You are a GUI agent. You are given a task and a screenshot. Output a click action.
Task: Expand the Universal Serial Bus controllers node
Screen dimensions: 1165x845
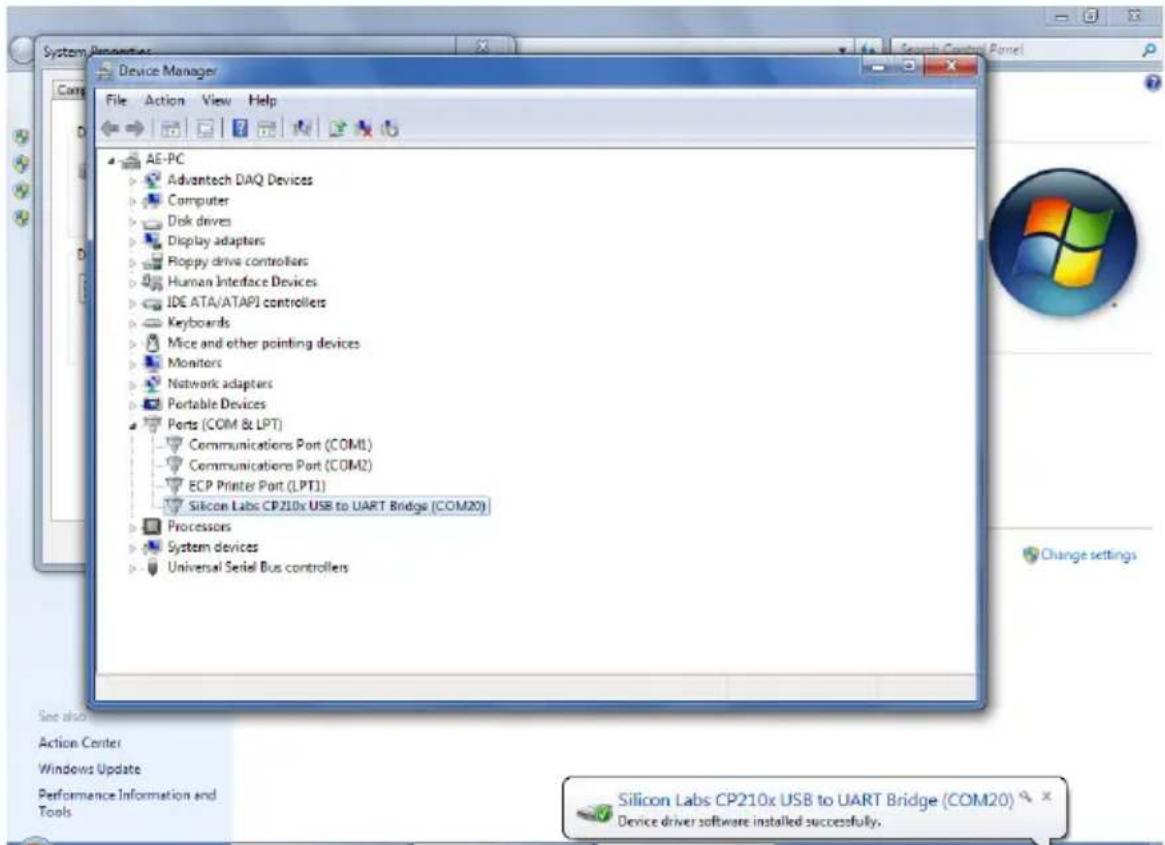tap(132, 568)
